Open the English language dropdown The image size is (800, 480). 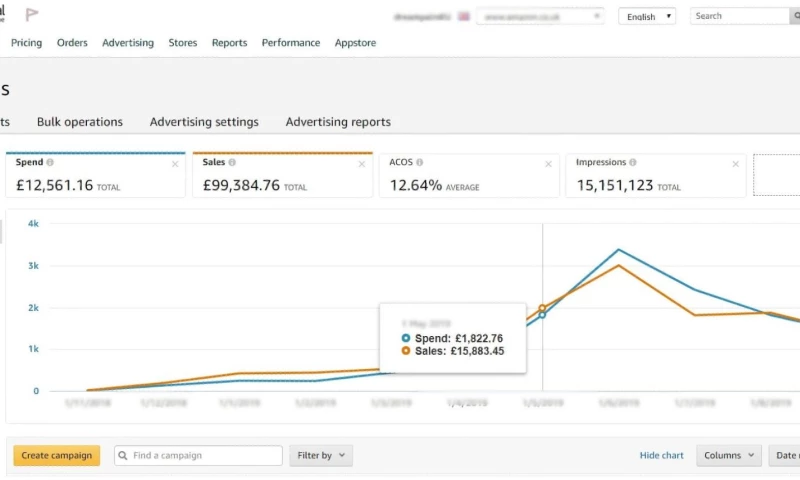(x=647, y=16)
